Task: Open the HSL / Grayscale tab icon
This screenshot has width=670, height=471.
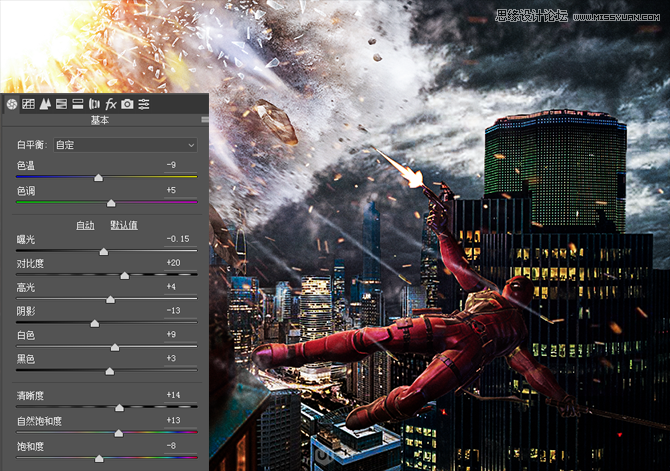Action: (62, 104)
